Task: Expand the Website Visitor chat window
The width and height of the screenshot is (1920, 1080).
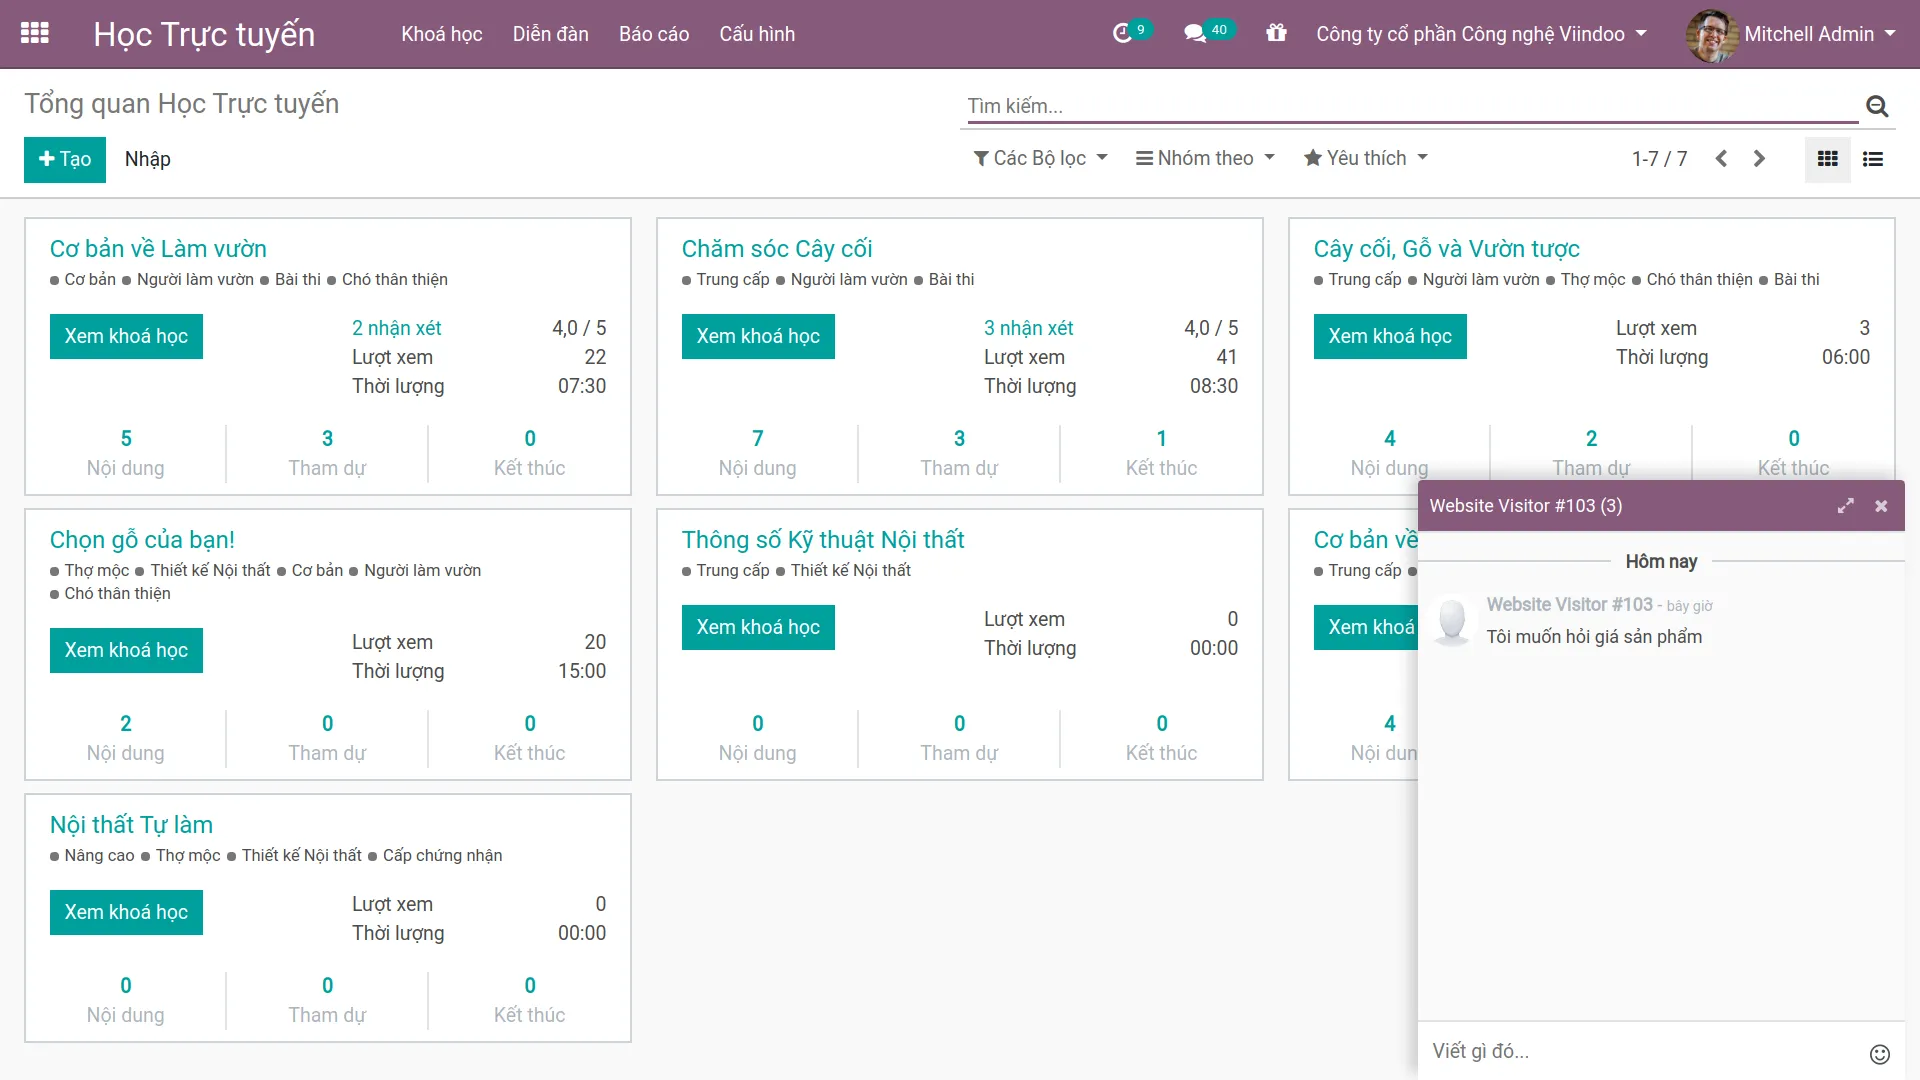Action: click(1845, 506)
